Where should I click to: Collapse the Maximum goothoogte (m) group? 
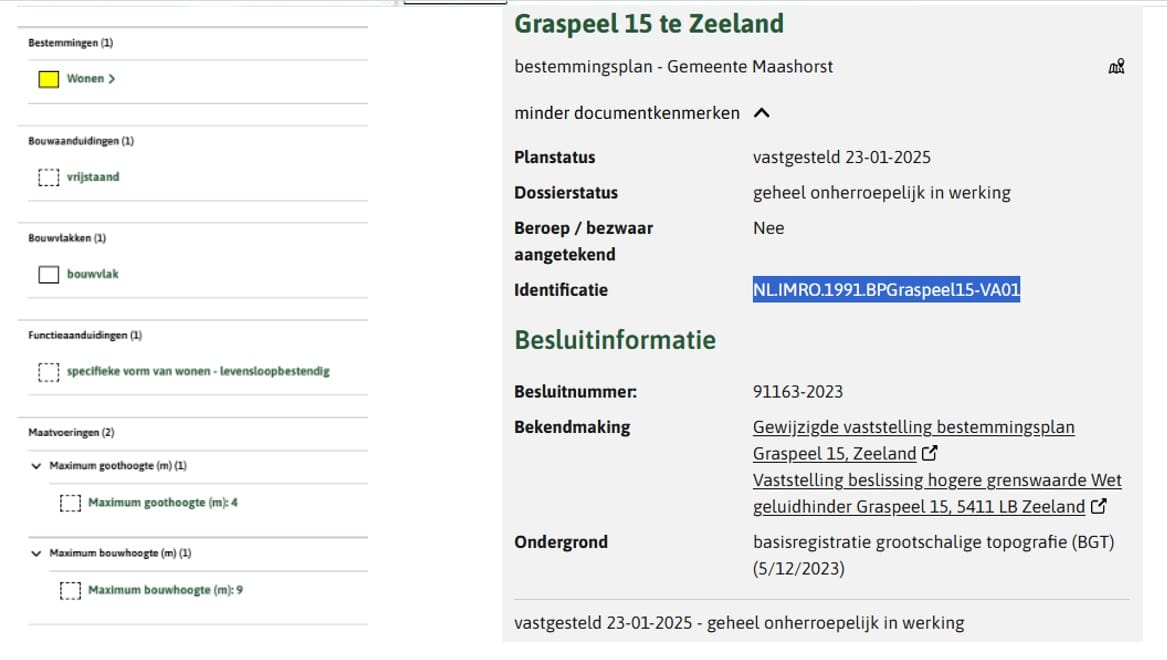tap(37, 466)
